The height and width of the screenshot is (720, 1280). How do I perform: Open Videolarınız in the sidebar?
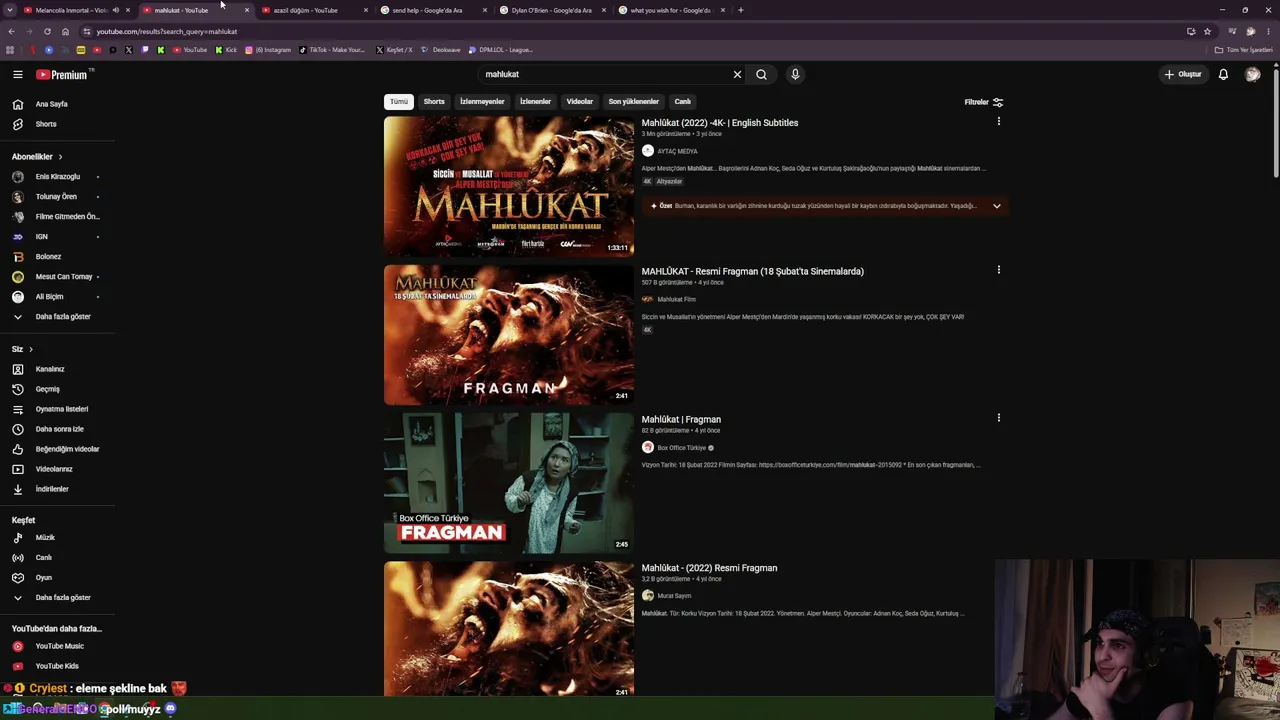54,469
